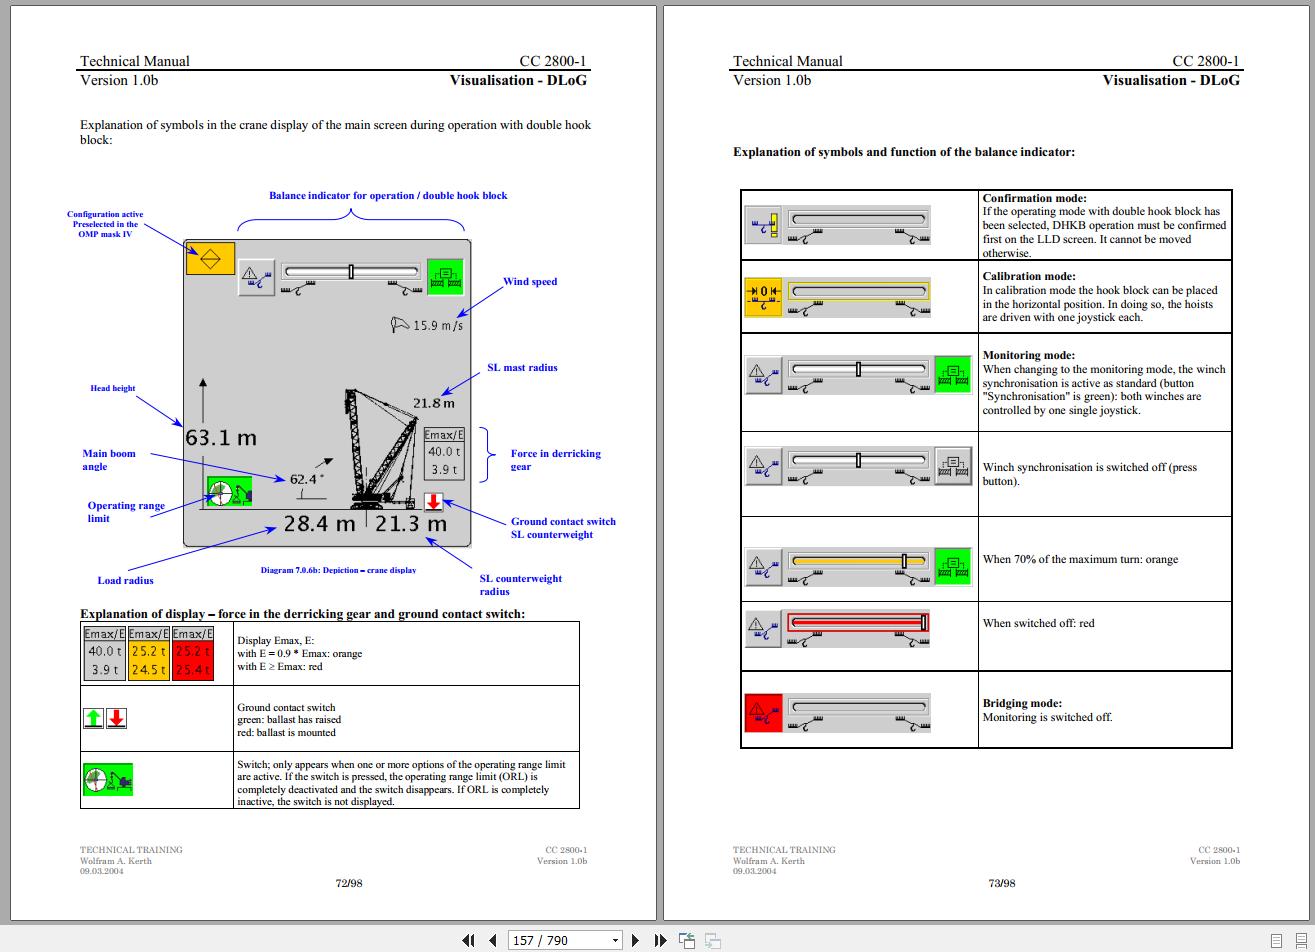Select the rotate clockwise toolbar icon
This screenshot has height=952, width=1315.
(711, 940)
